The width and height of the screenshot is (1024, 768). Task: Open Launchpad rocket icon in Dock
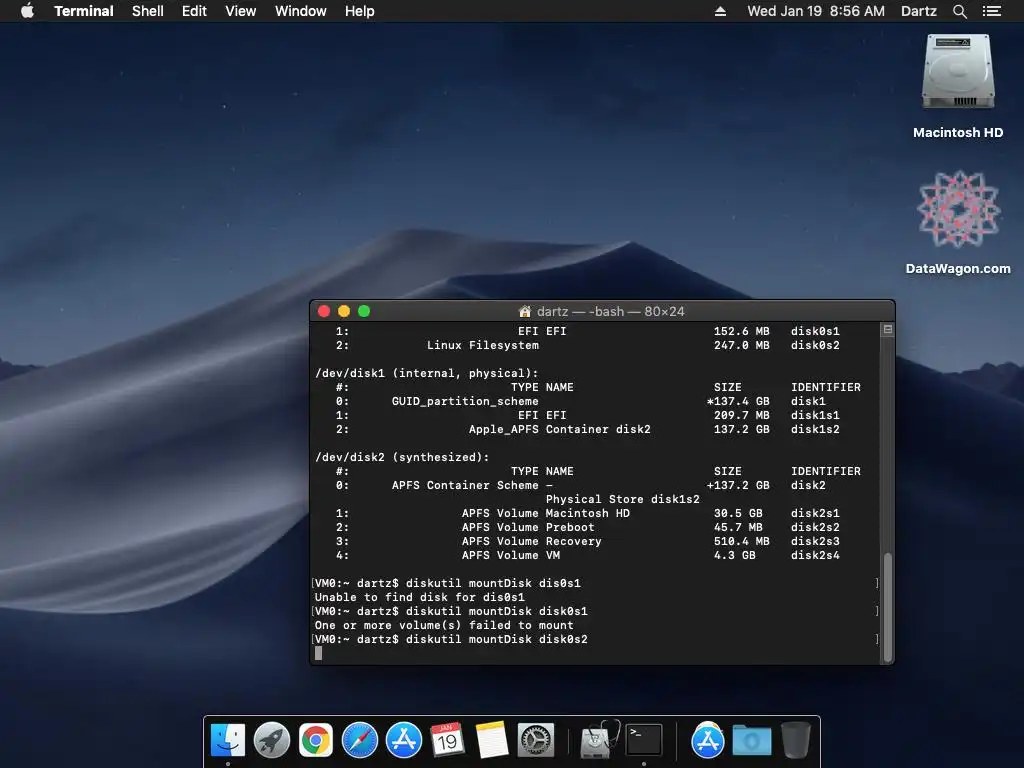coord(272,741)
